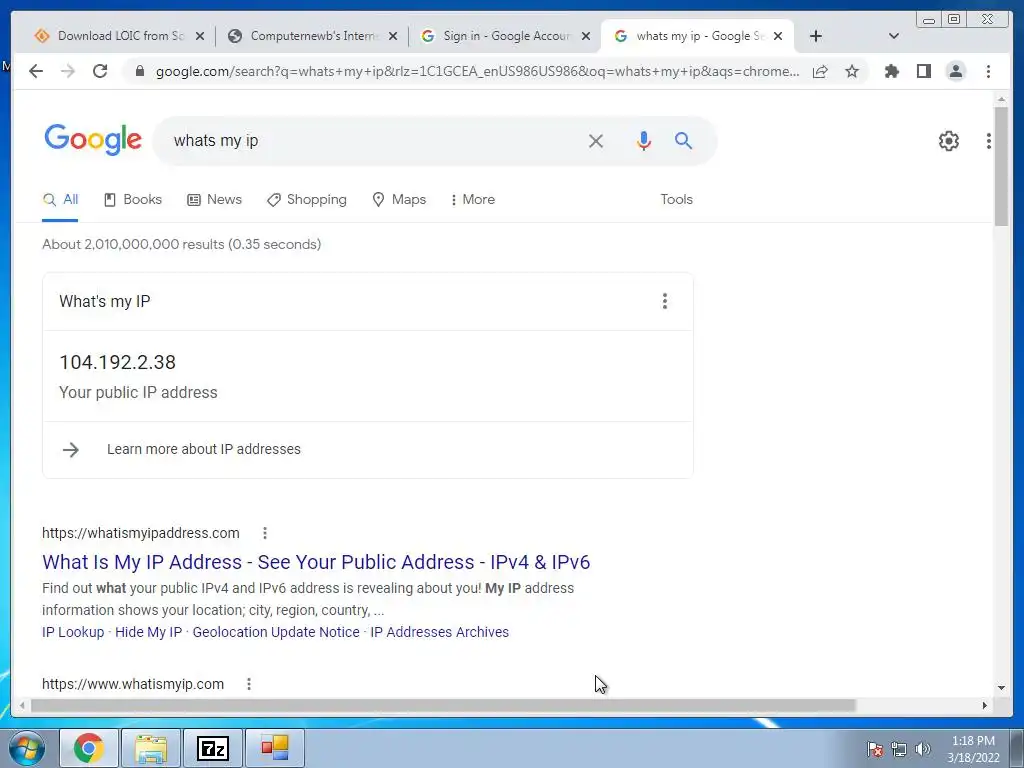Start voice search with microphone
Viewport: 1024px width, 768px height.
(x=643, y=141)
